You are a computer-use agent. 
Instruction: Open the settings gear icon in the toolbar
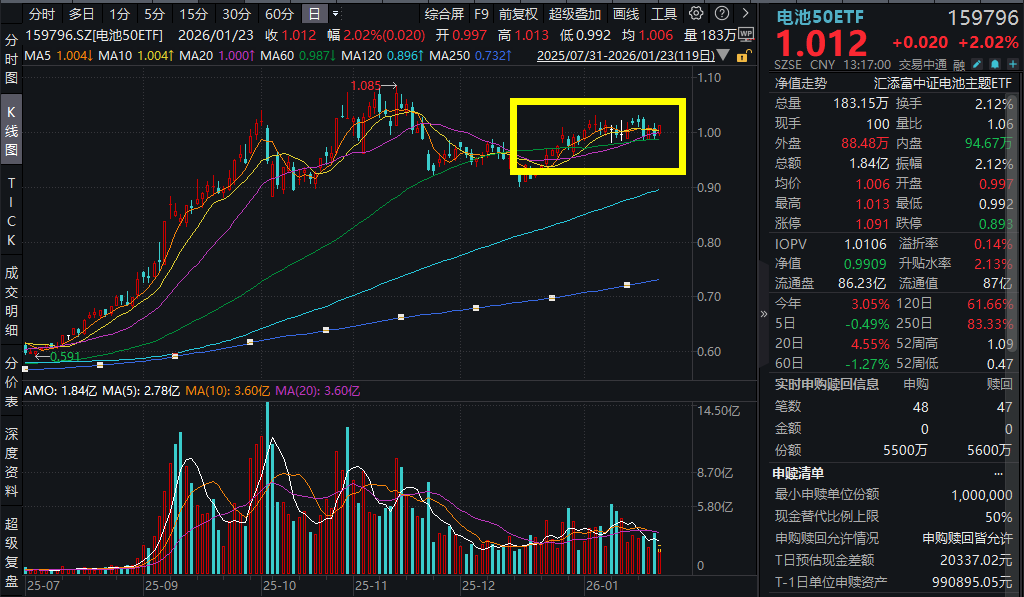(694, 13)
